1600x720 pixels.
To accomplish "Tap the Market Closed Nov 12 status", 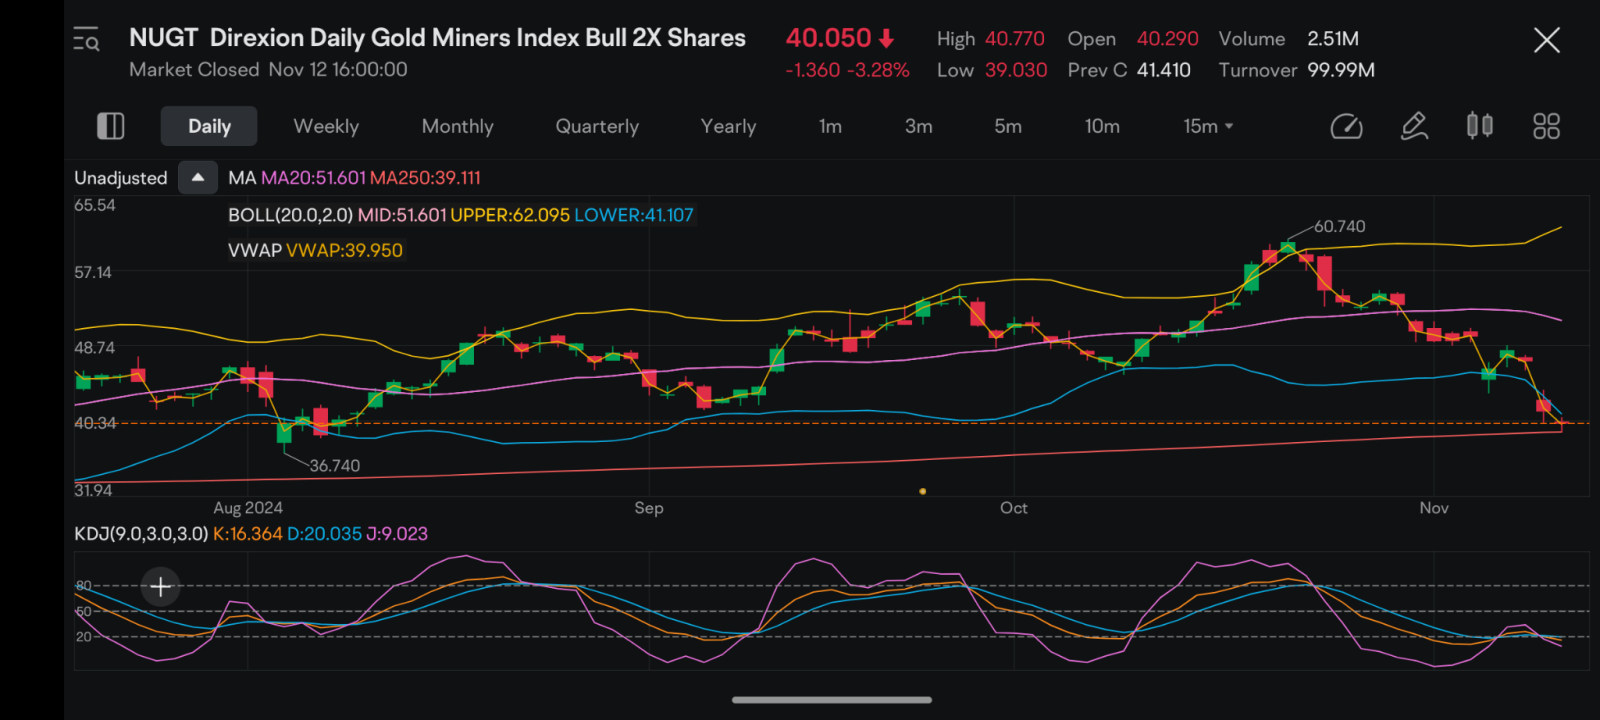I will [x=268, y=70].
